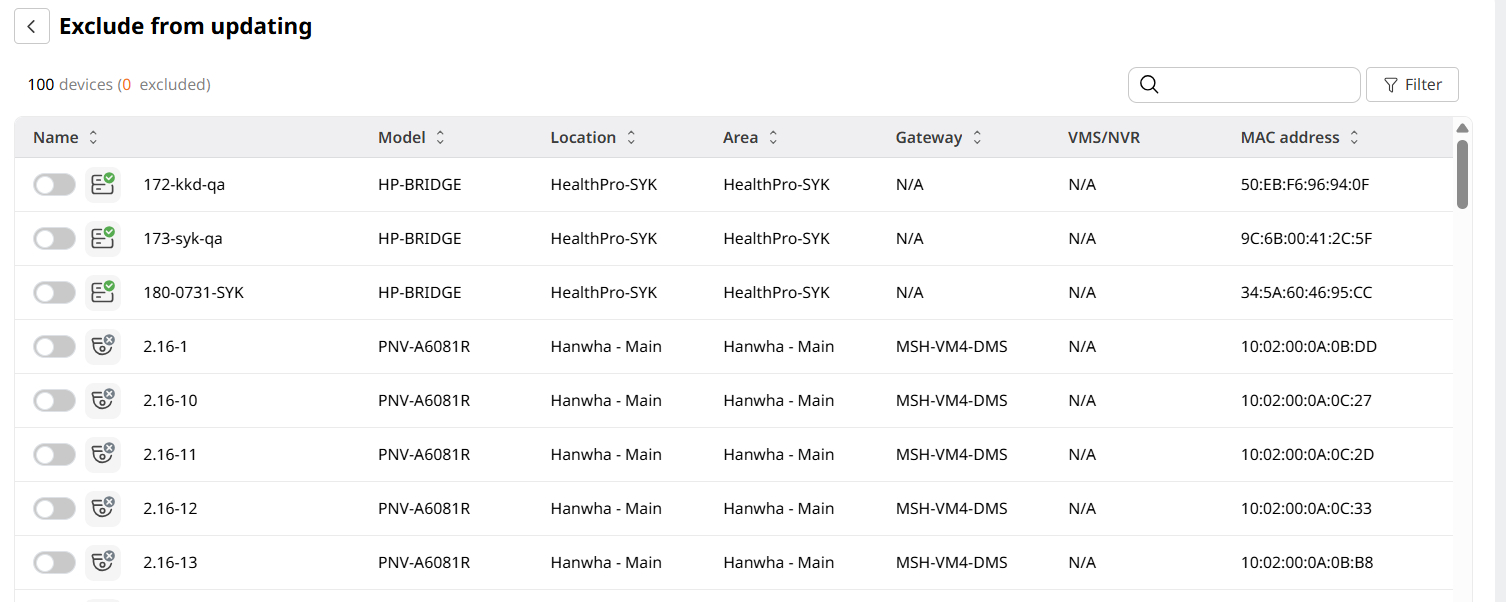
Task: Click the bridge device icon for 173-syk-qa
Action: click(102, 239)
